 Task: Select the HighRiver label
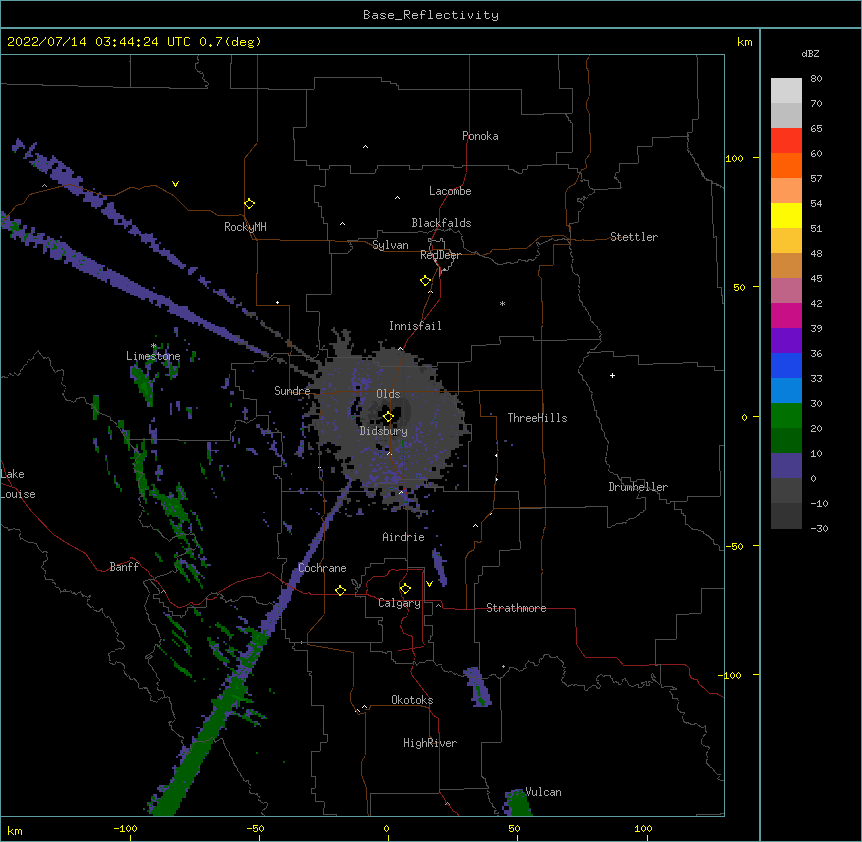tap(430, 743)
